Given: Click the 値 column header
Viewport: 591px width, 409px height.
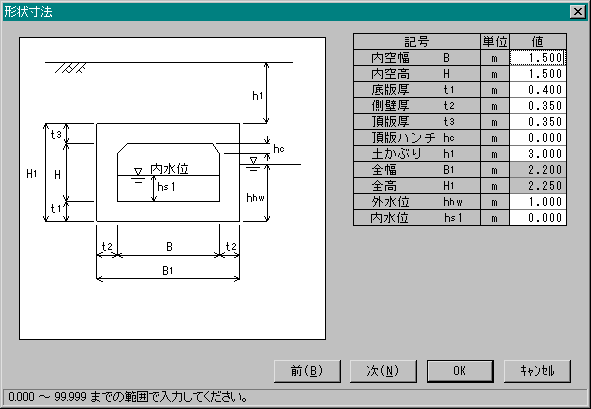Looking at the screenshot, I should coord(538,41).
